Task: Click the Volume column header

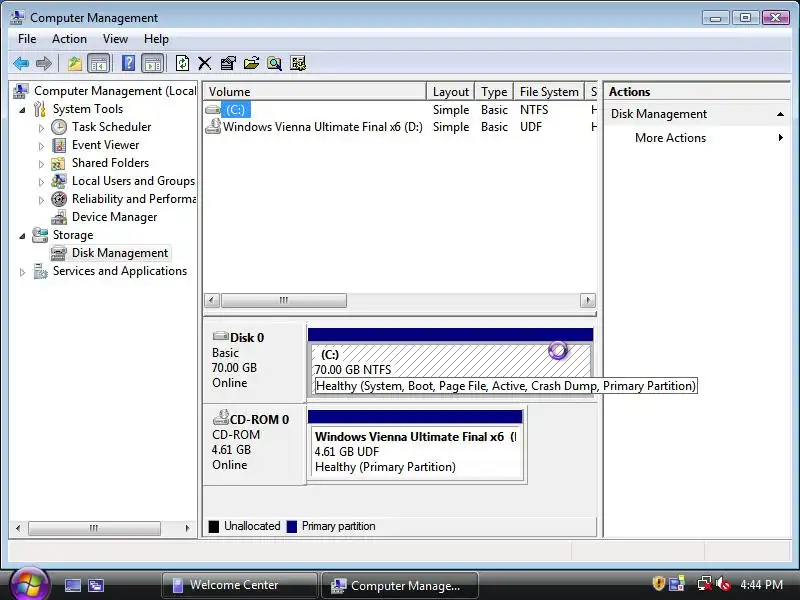Action: pyautogui.click(x=314, y=92)
